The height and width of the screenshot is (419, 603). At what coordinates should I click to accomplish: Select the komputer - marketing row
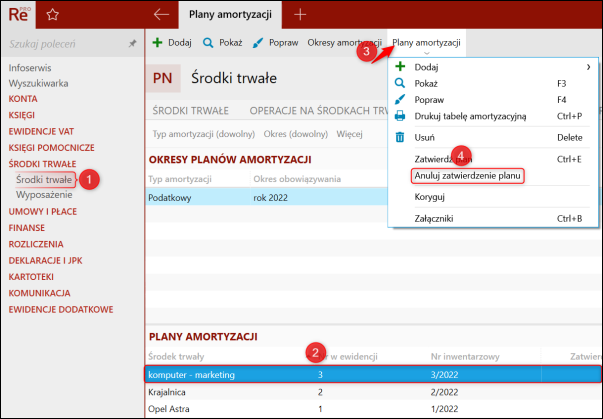[373, 374]
